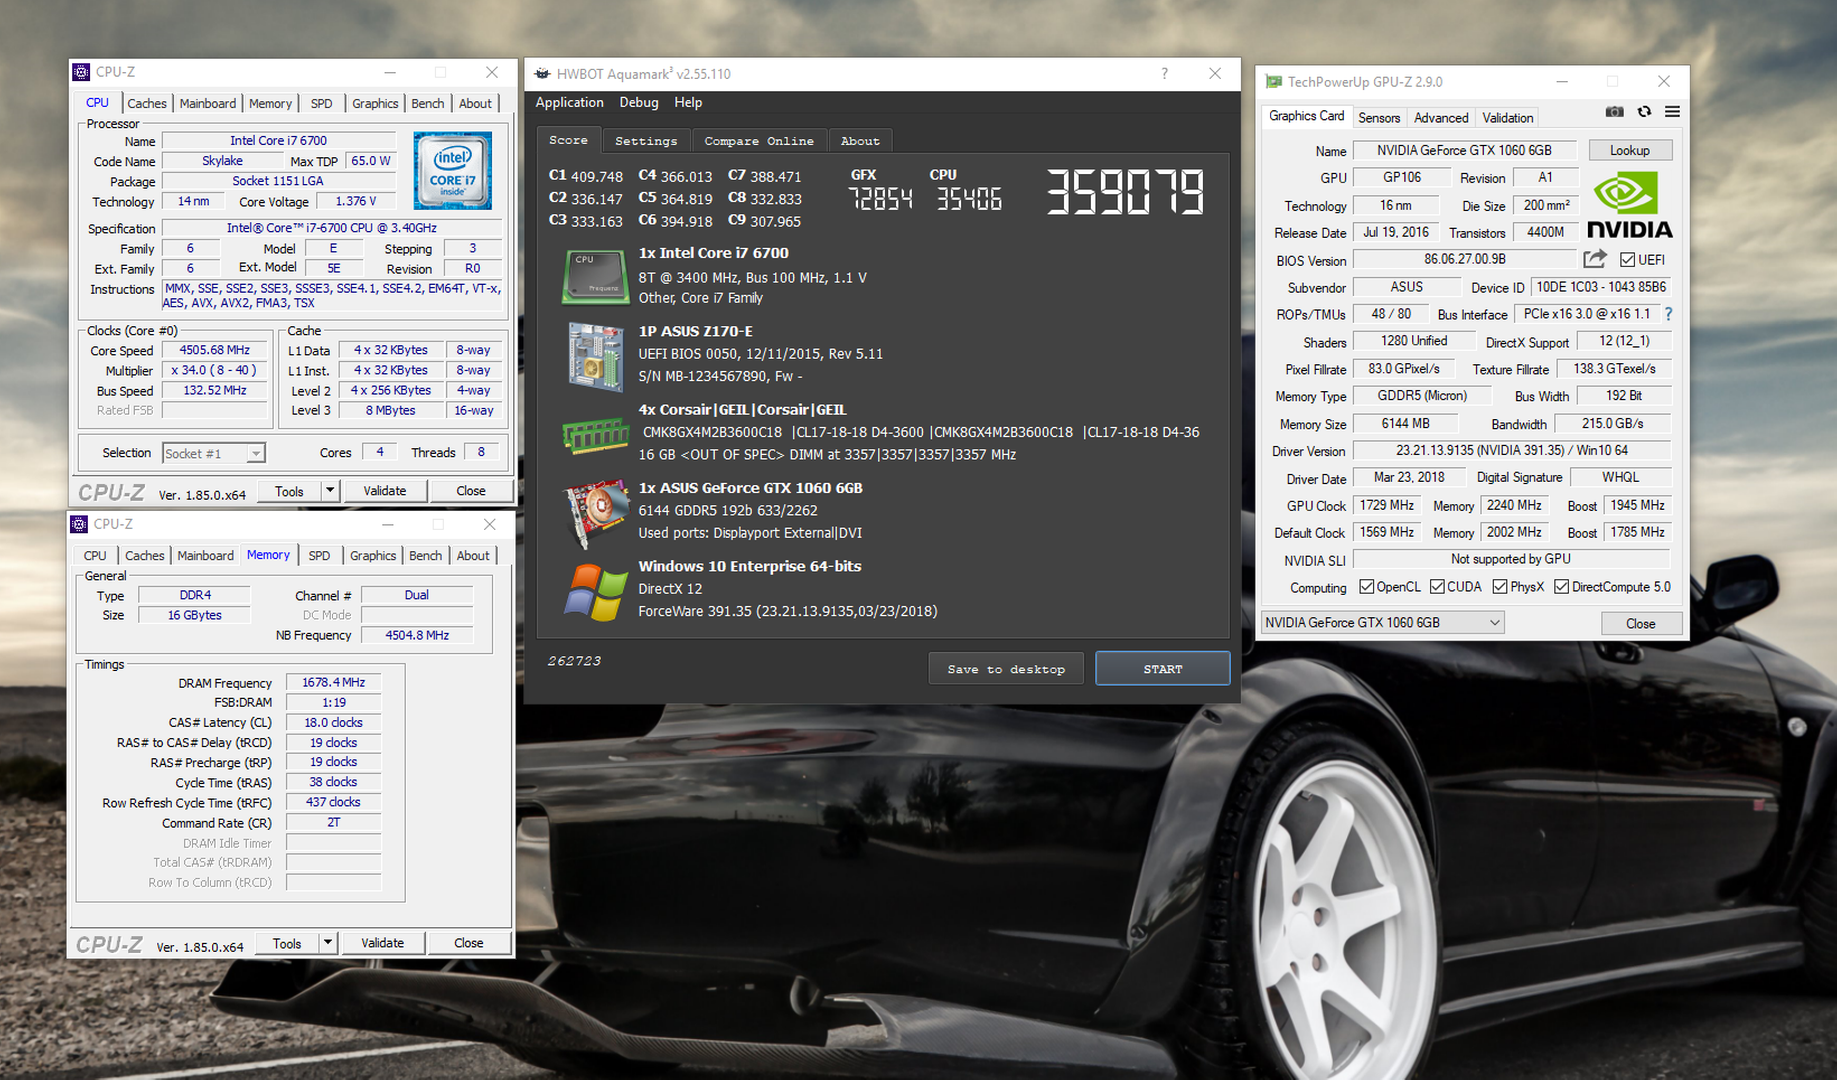This screenshot has width=1837, height=1080.
Task: Click Save to desktop button
Action: (1006, 669)
